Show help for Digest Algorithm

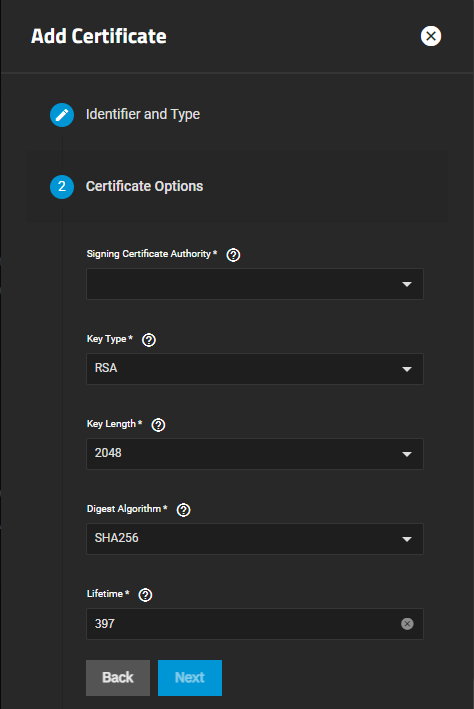183,510
